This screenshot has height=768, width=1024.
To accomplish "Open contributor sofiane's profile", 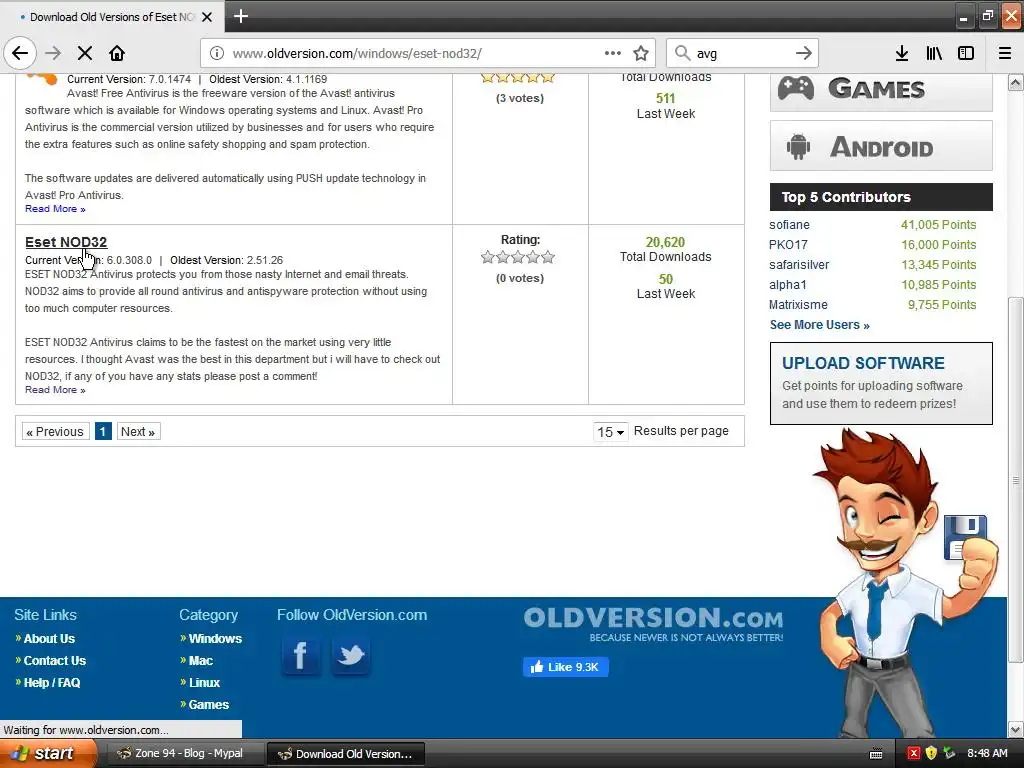I will pyautogui.click(x=790, y=225).
